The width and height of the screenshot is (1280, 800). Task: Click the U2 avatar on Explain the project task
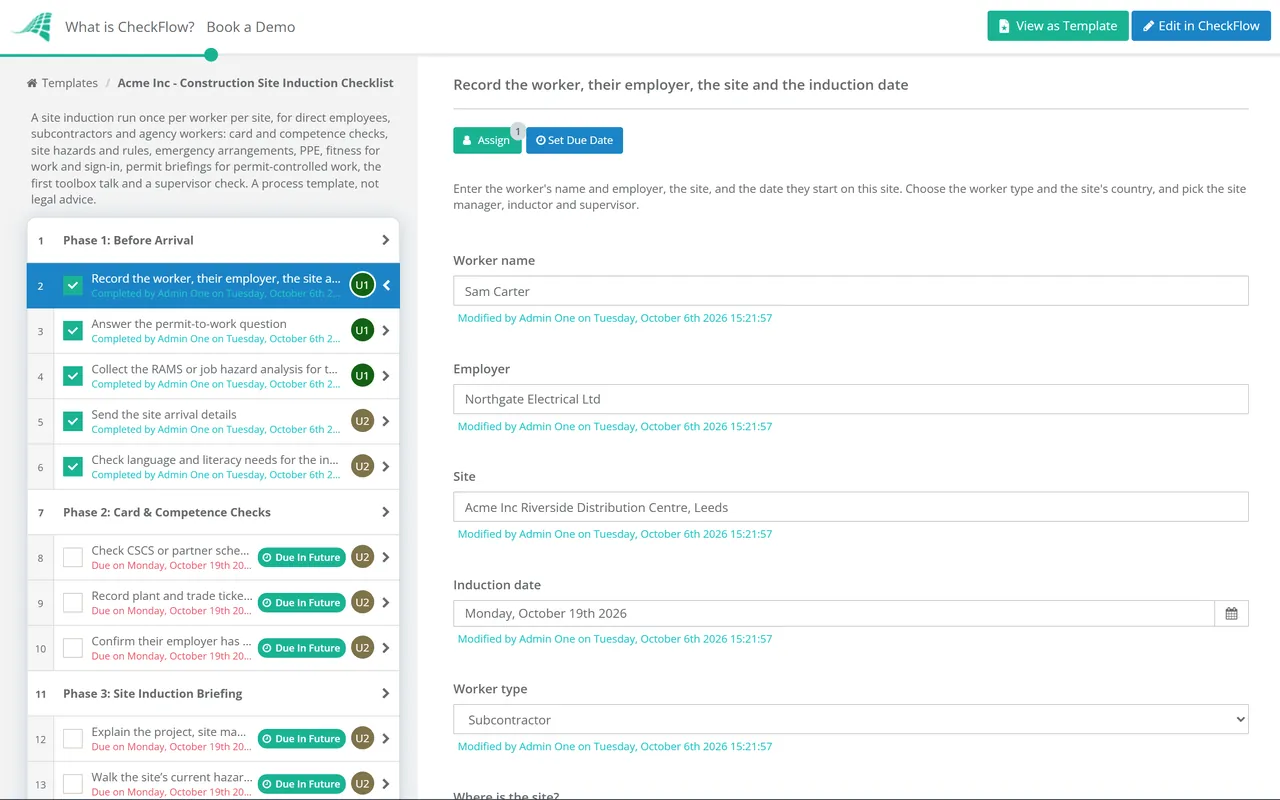(x=362, y=738)
